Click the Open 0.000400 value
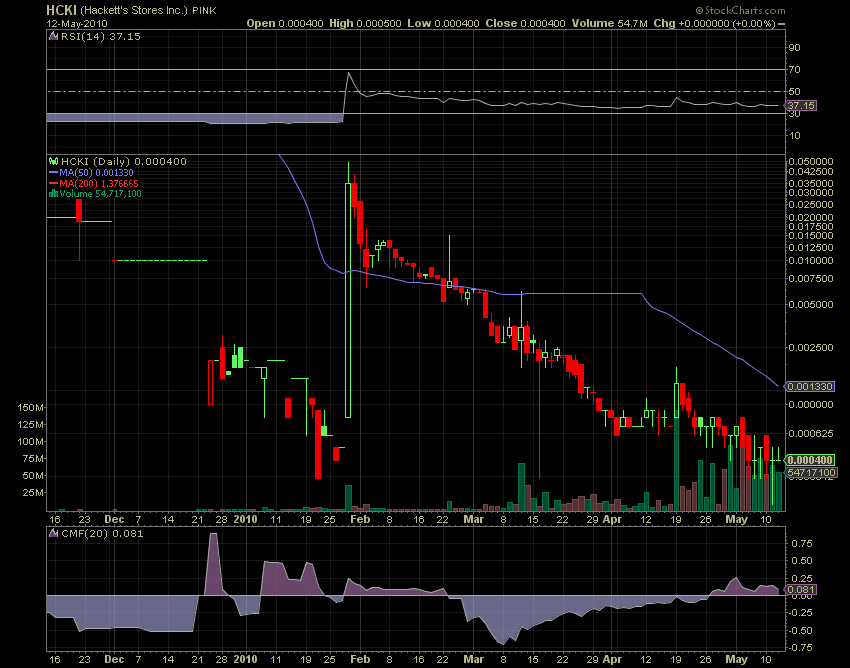Screen dimensions: 850x668 pyautogui.click(x=285, y=23)
